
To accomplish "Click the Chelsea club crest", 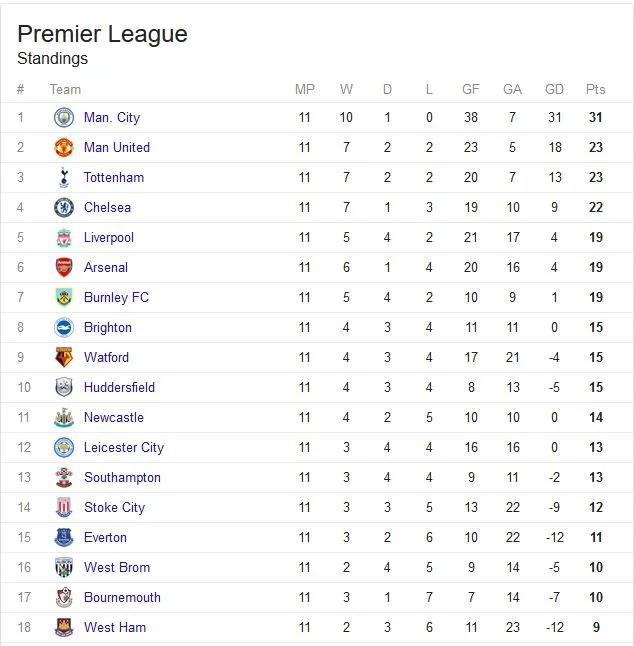I will 64,208.
